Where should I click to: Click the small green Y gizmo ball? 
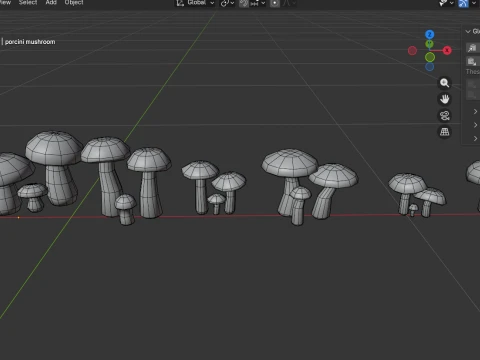(x=430, y=44)
